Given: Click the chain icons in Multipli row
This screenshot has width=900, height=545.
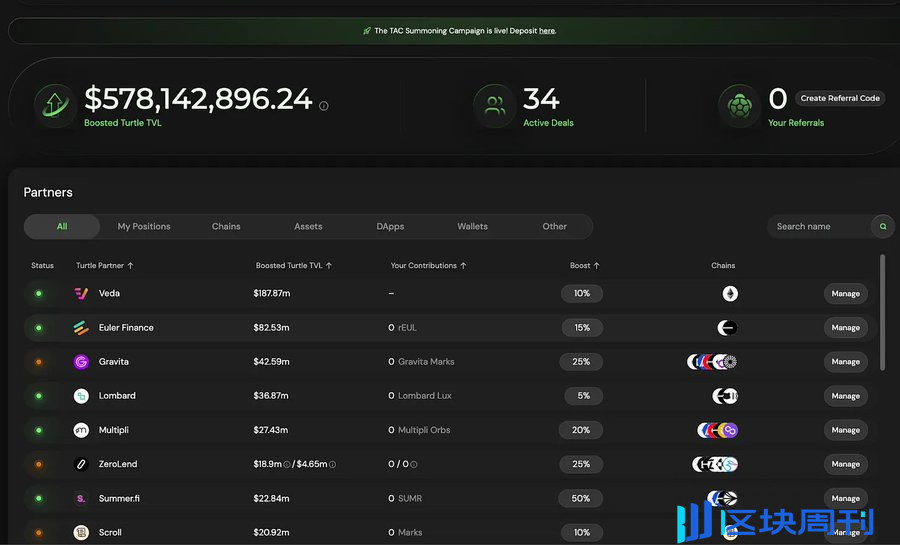Looking at the screenshot, I should click(717, 430).
